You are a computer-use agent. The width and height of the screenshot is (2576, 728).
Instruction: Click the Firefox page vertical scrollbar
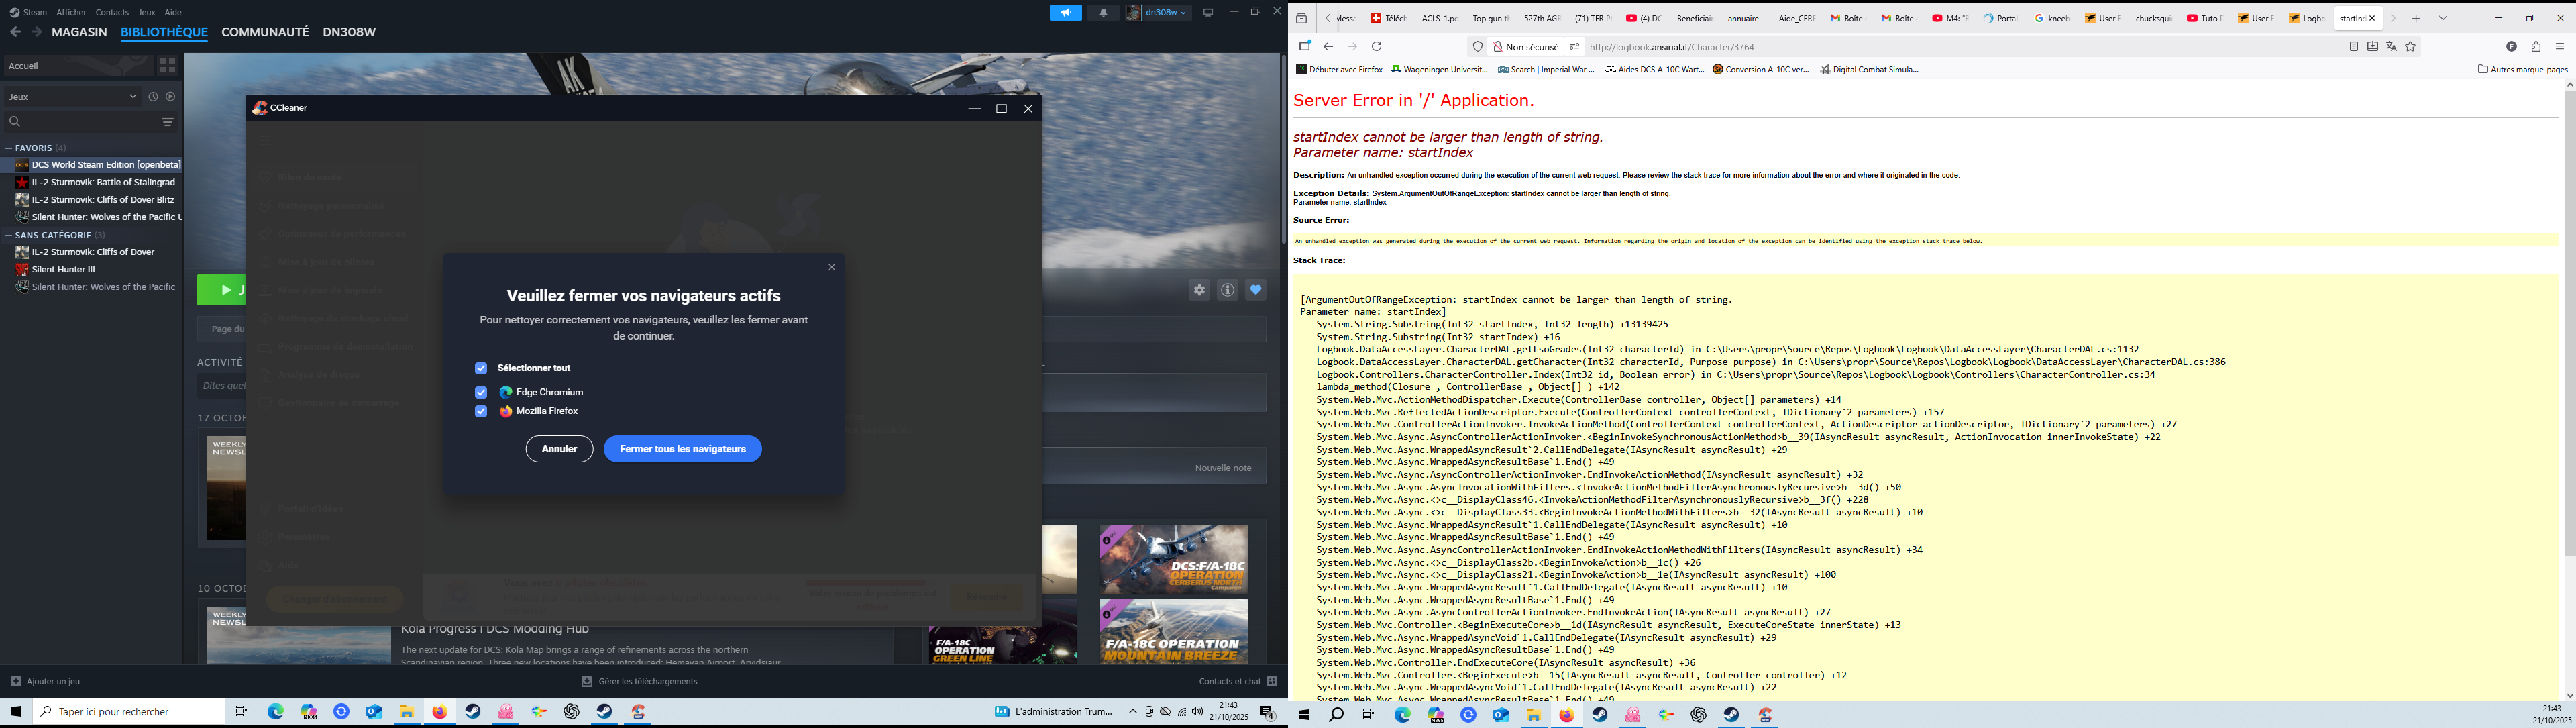pos(2569,320)
